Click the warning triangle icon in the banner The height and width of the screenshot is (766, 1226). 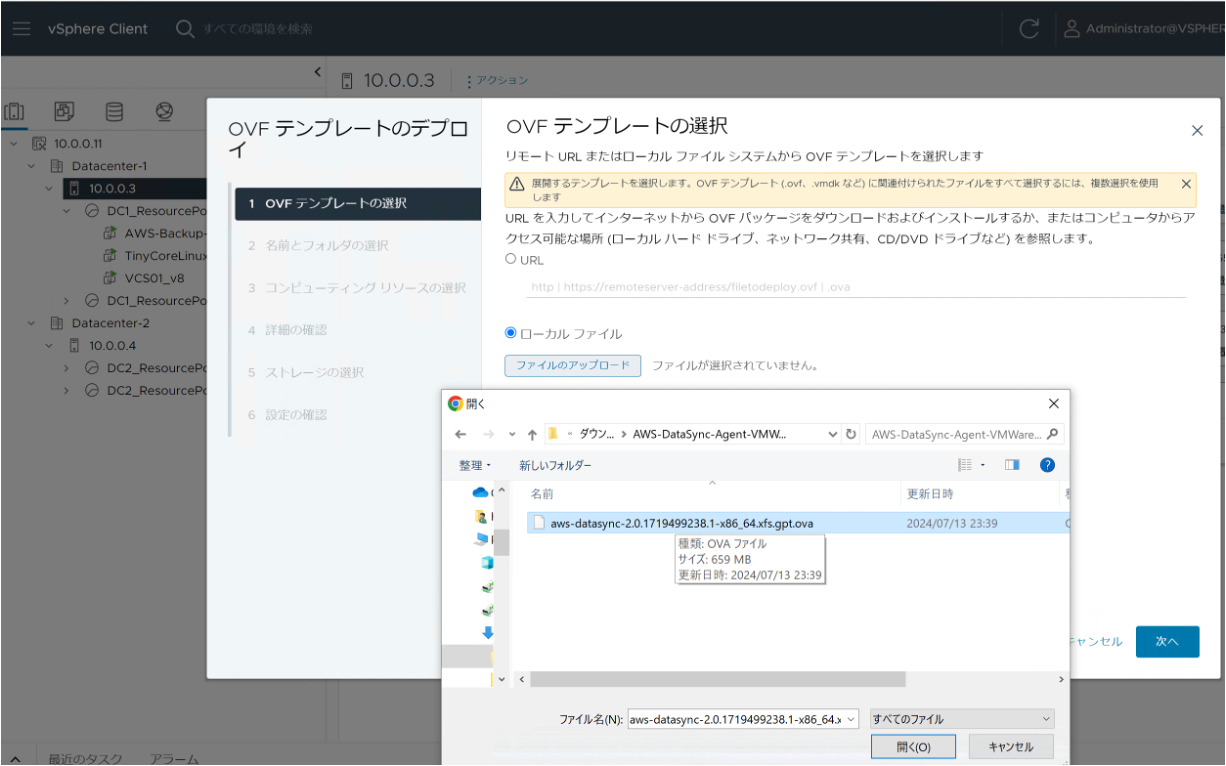[x=517, y=184]
